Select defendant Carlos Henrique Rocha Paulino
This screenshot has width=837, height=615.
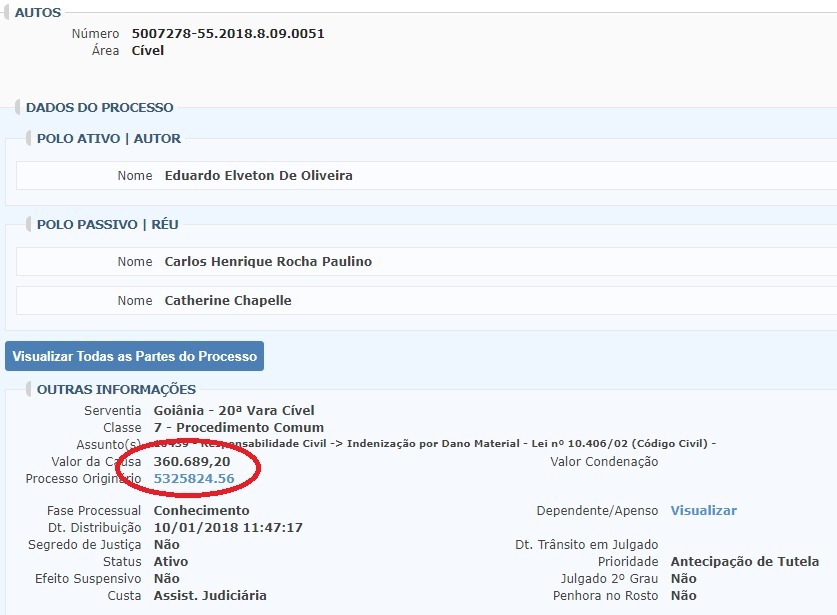268,262
